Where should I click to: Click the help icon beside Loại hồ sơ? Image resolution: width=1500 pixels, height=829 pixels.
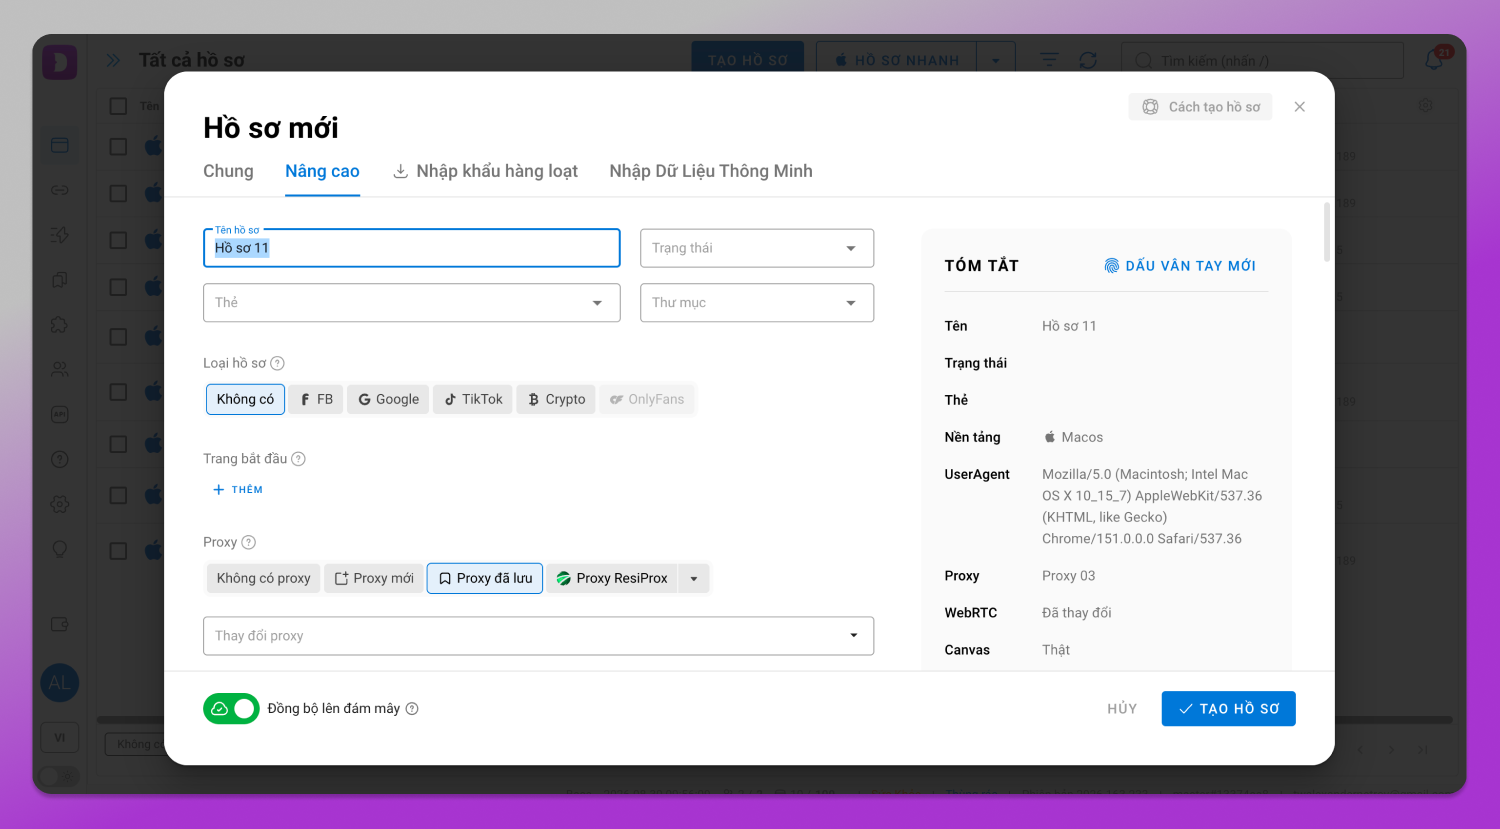(278, 363)
